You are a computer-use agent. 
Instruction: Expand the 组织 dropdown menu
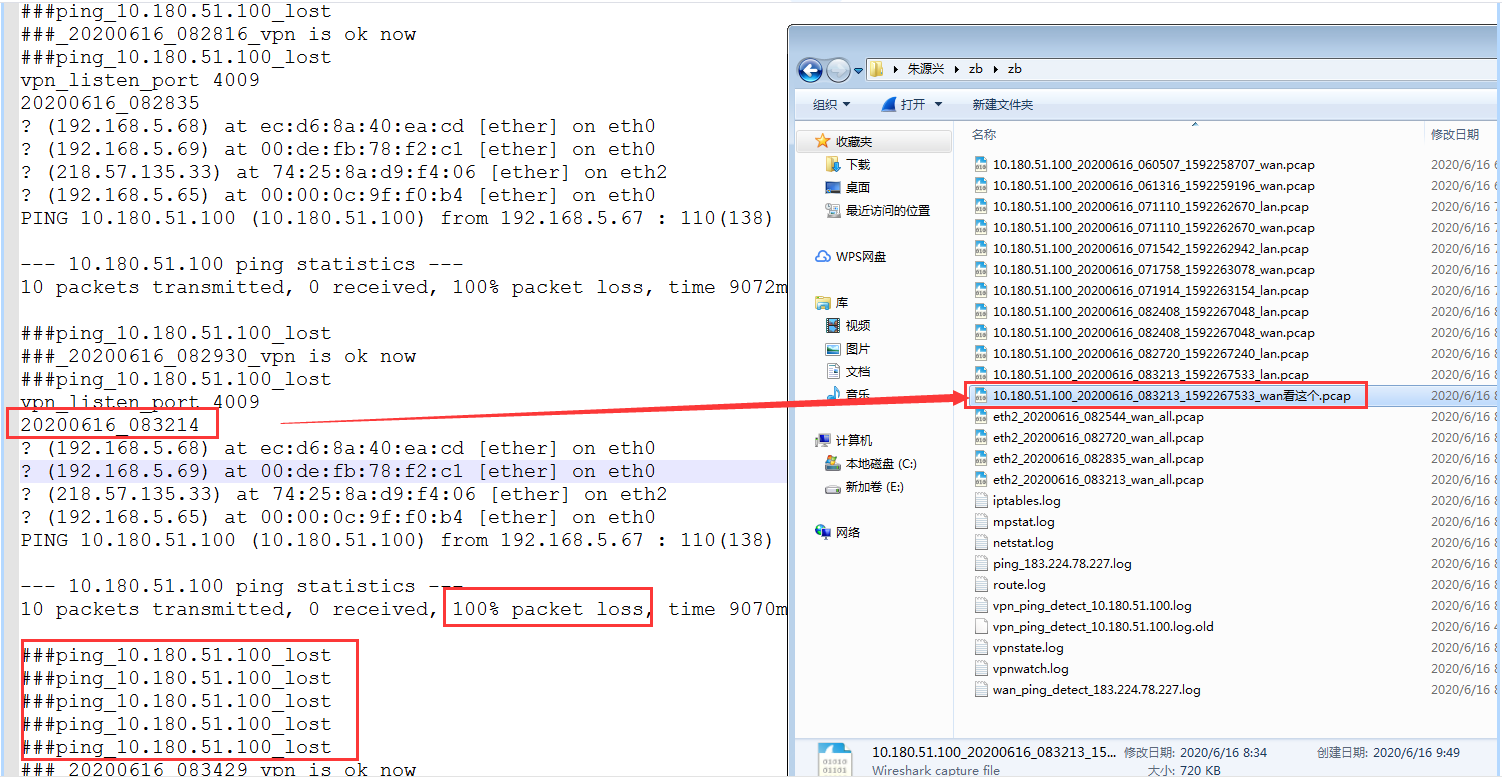[831, 105]
